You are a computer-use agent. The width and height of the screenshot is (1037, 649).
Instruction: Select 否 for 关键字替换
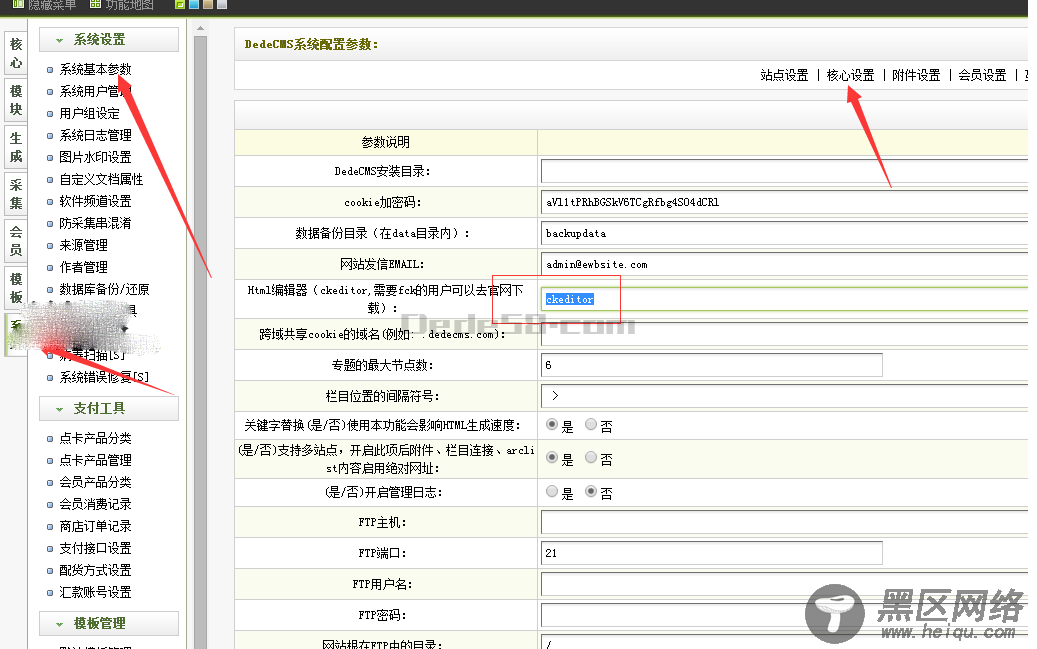(591, 425)
